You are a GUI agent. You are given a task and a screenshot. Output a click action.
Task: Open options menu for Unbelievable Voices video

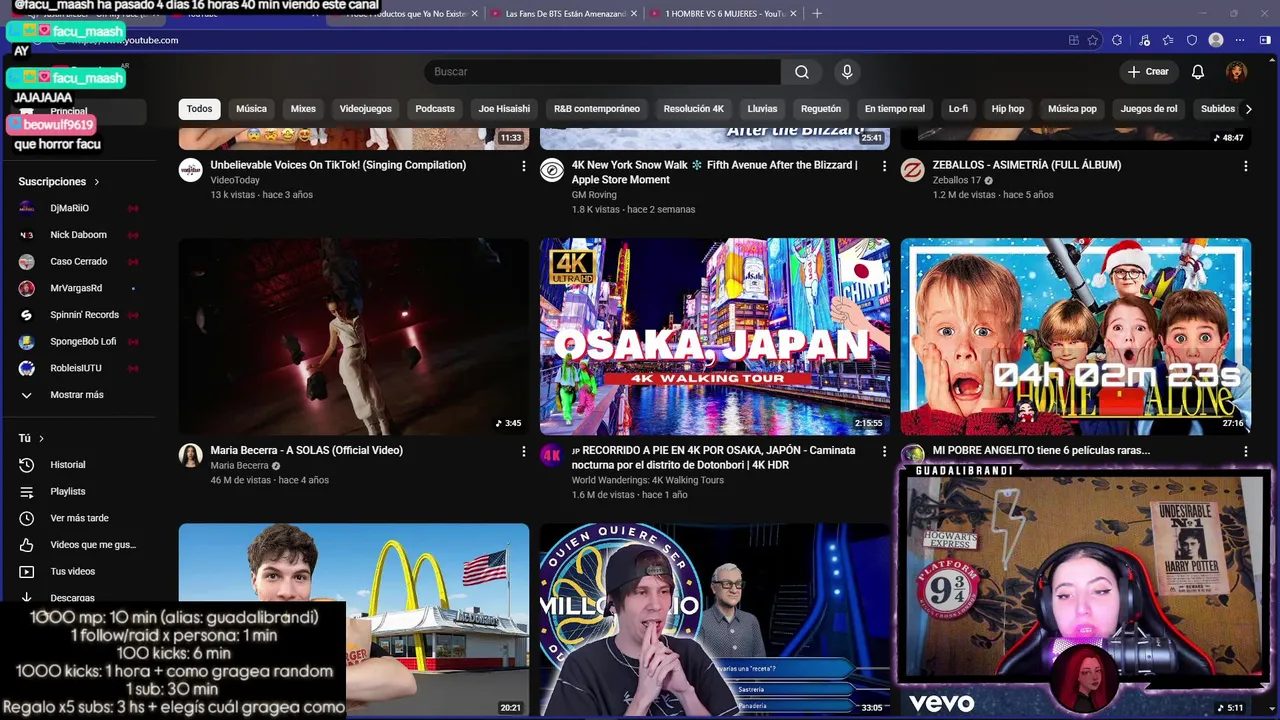[x=523, y=166]
